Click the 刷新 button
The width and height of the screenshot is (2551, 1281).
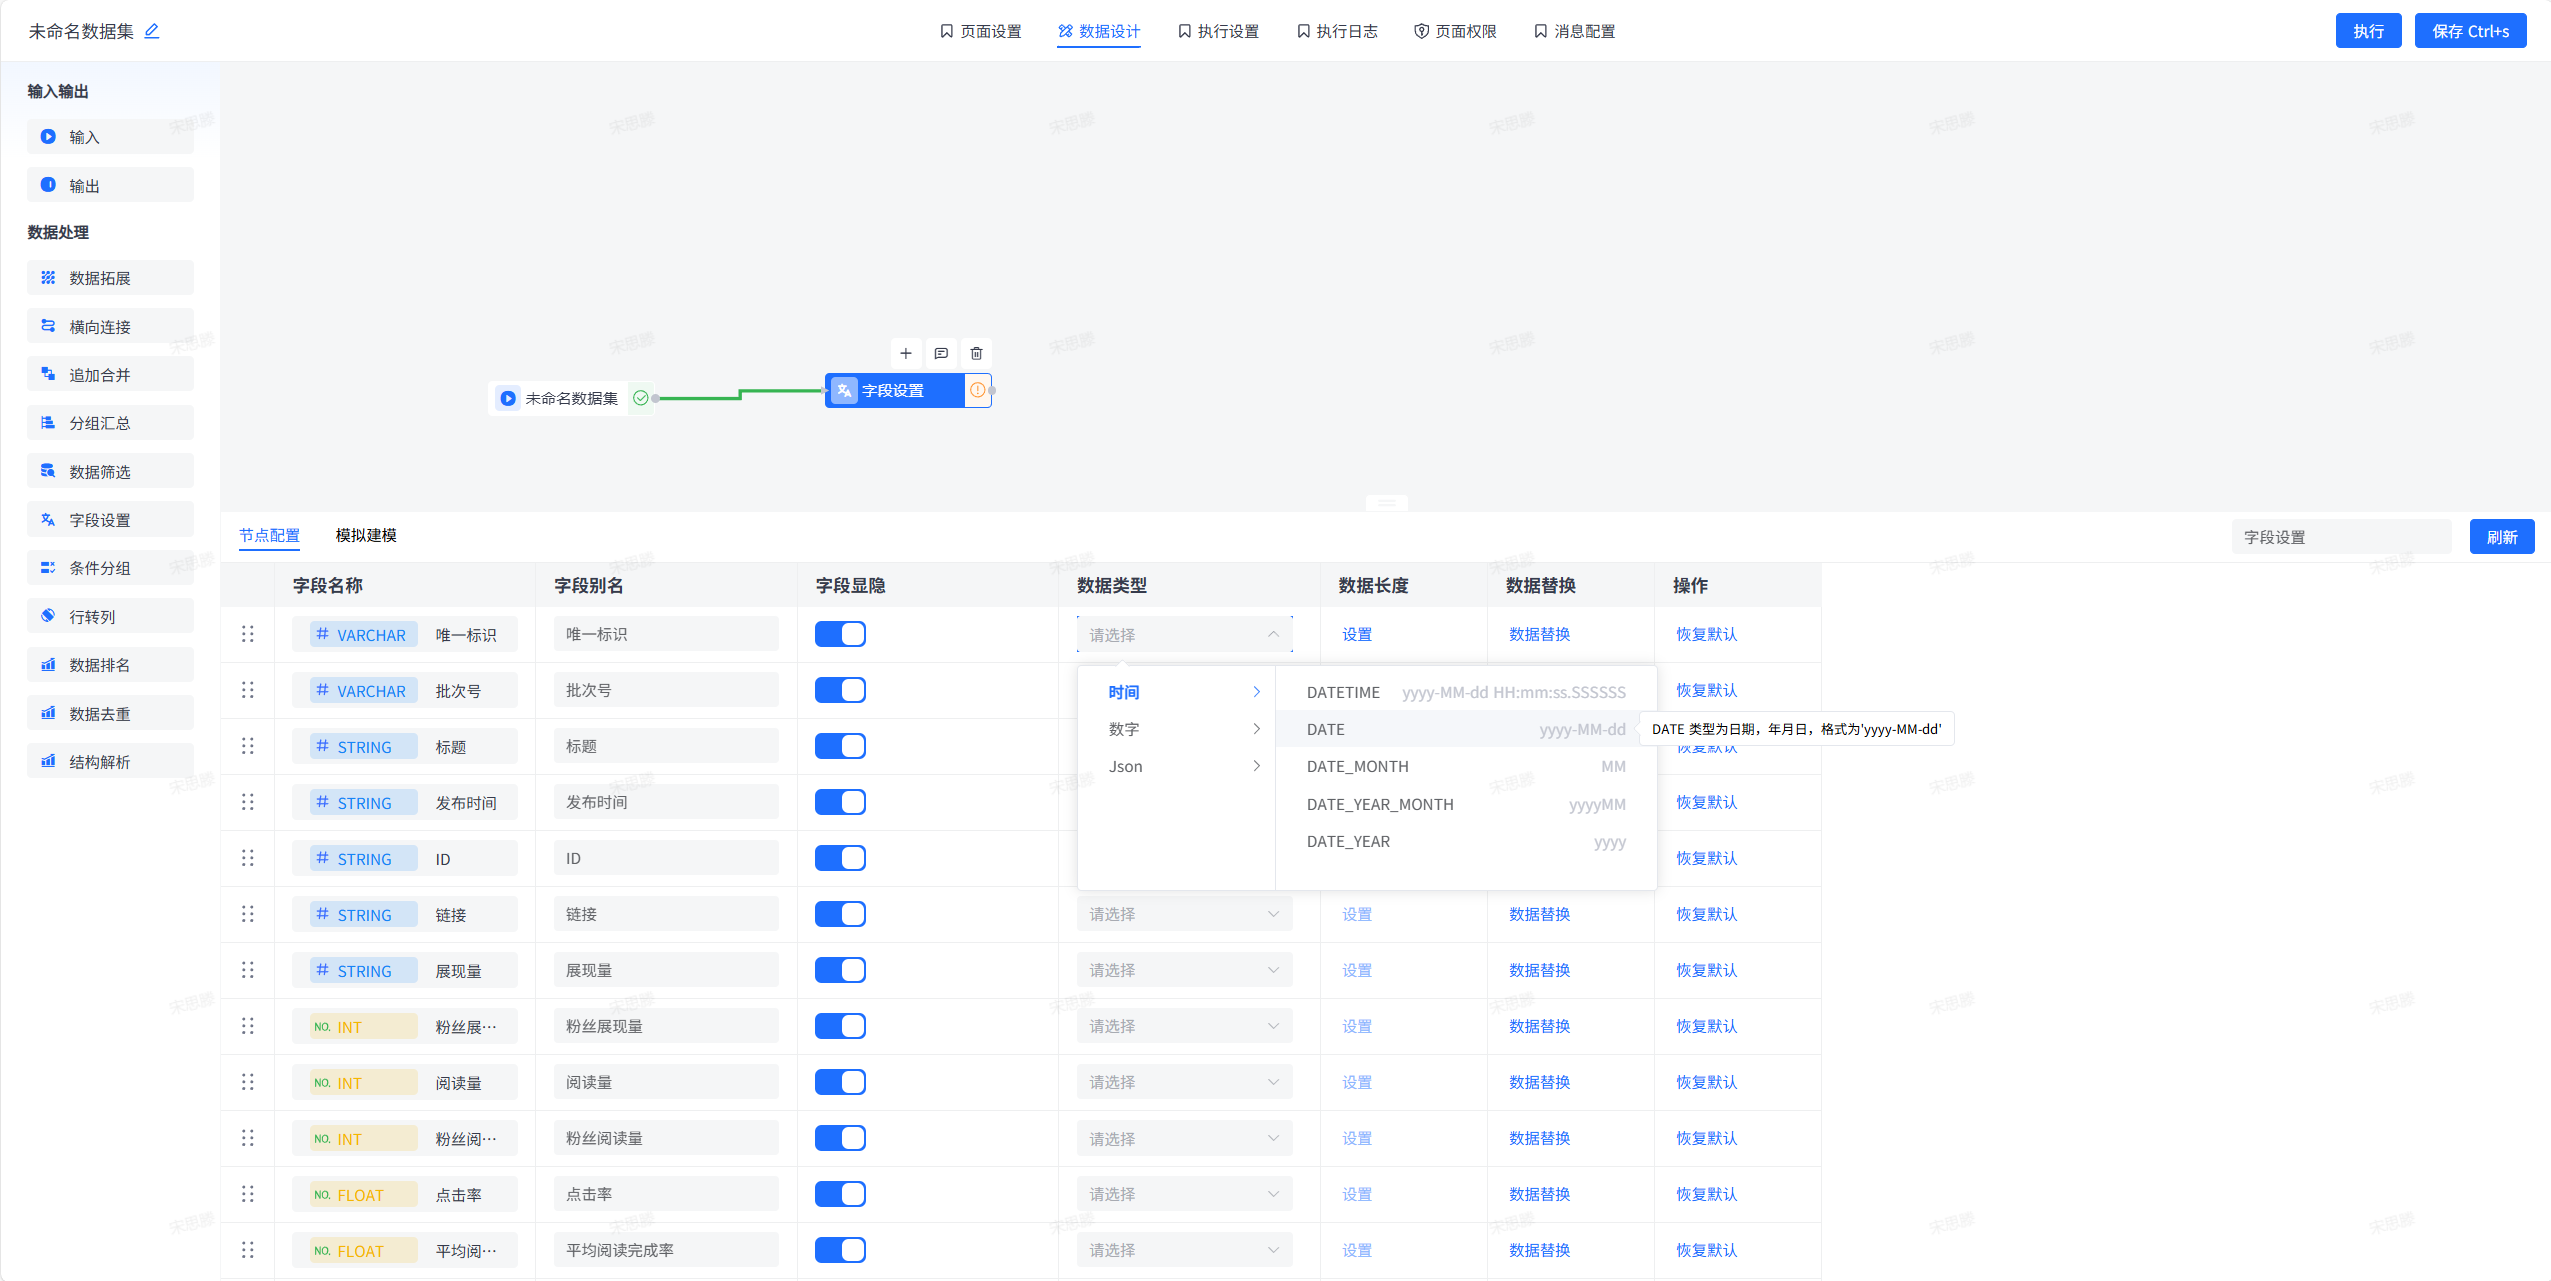(2501, 537)
